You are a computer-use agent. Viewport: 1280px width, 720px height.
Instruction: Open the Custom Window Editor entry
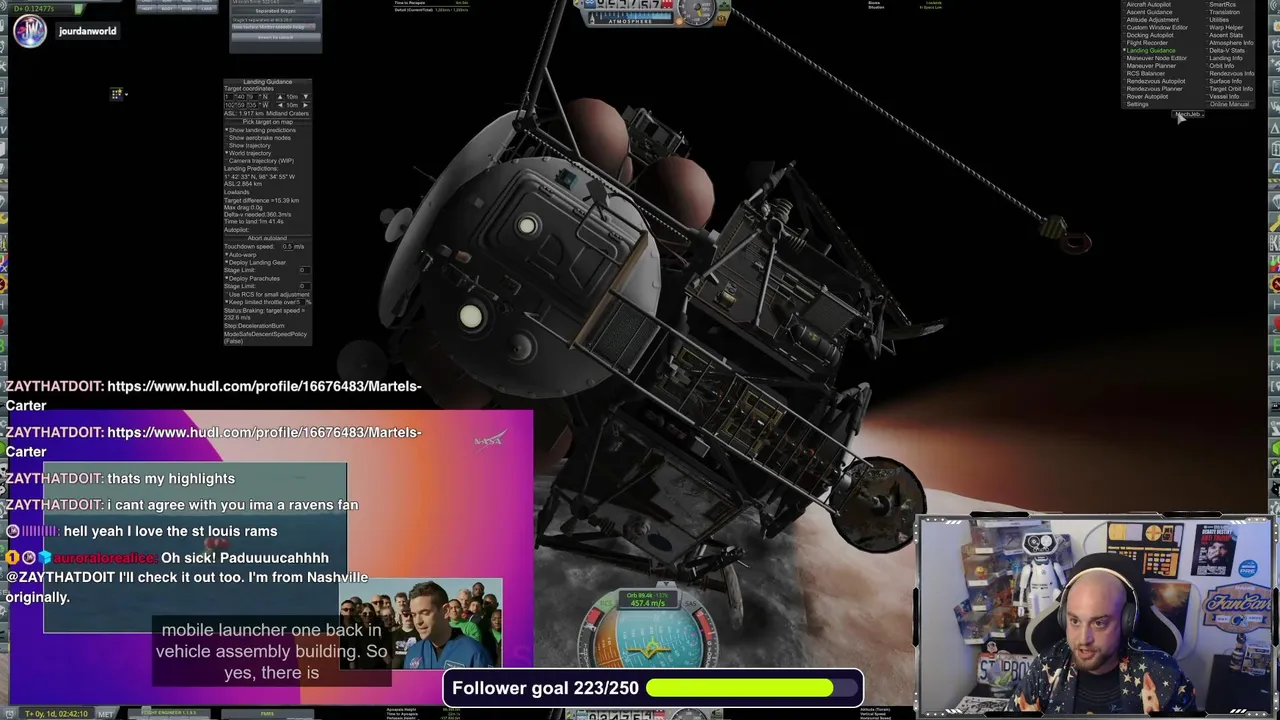1157,27
